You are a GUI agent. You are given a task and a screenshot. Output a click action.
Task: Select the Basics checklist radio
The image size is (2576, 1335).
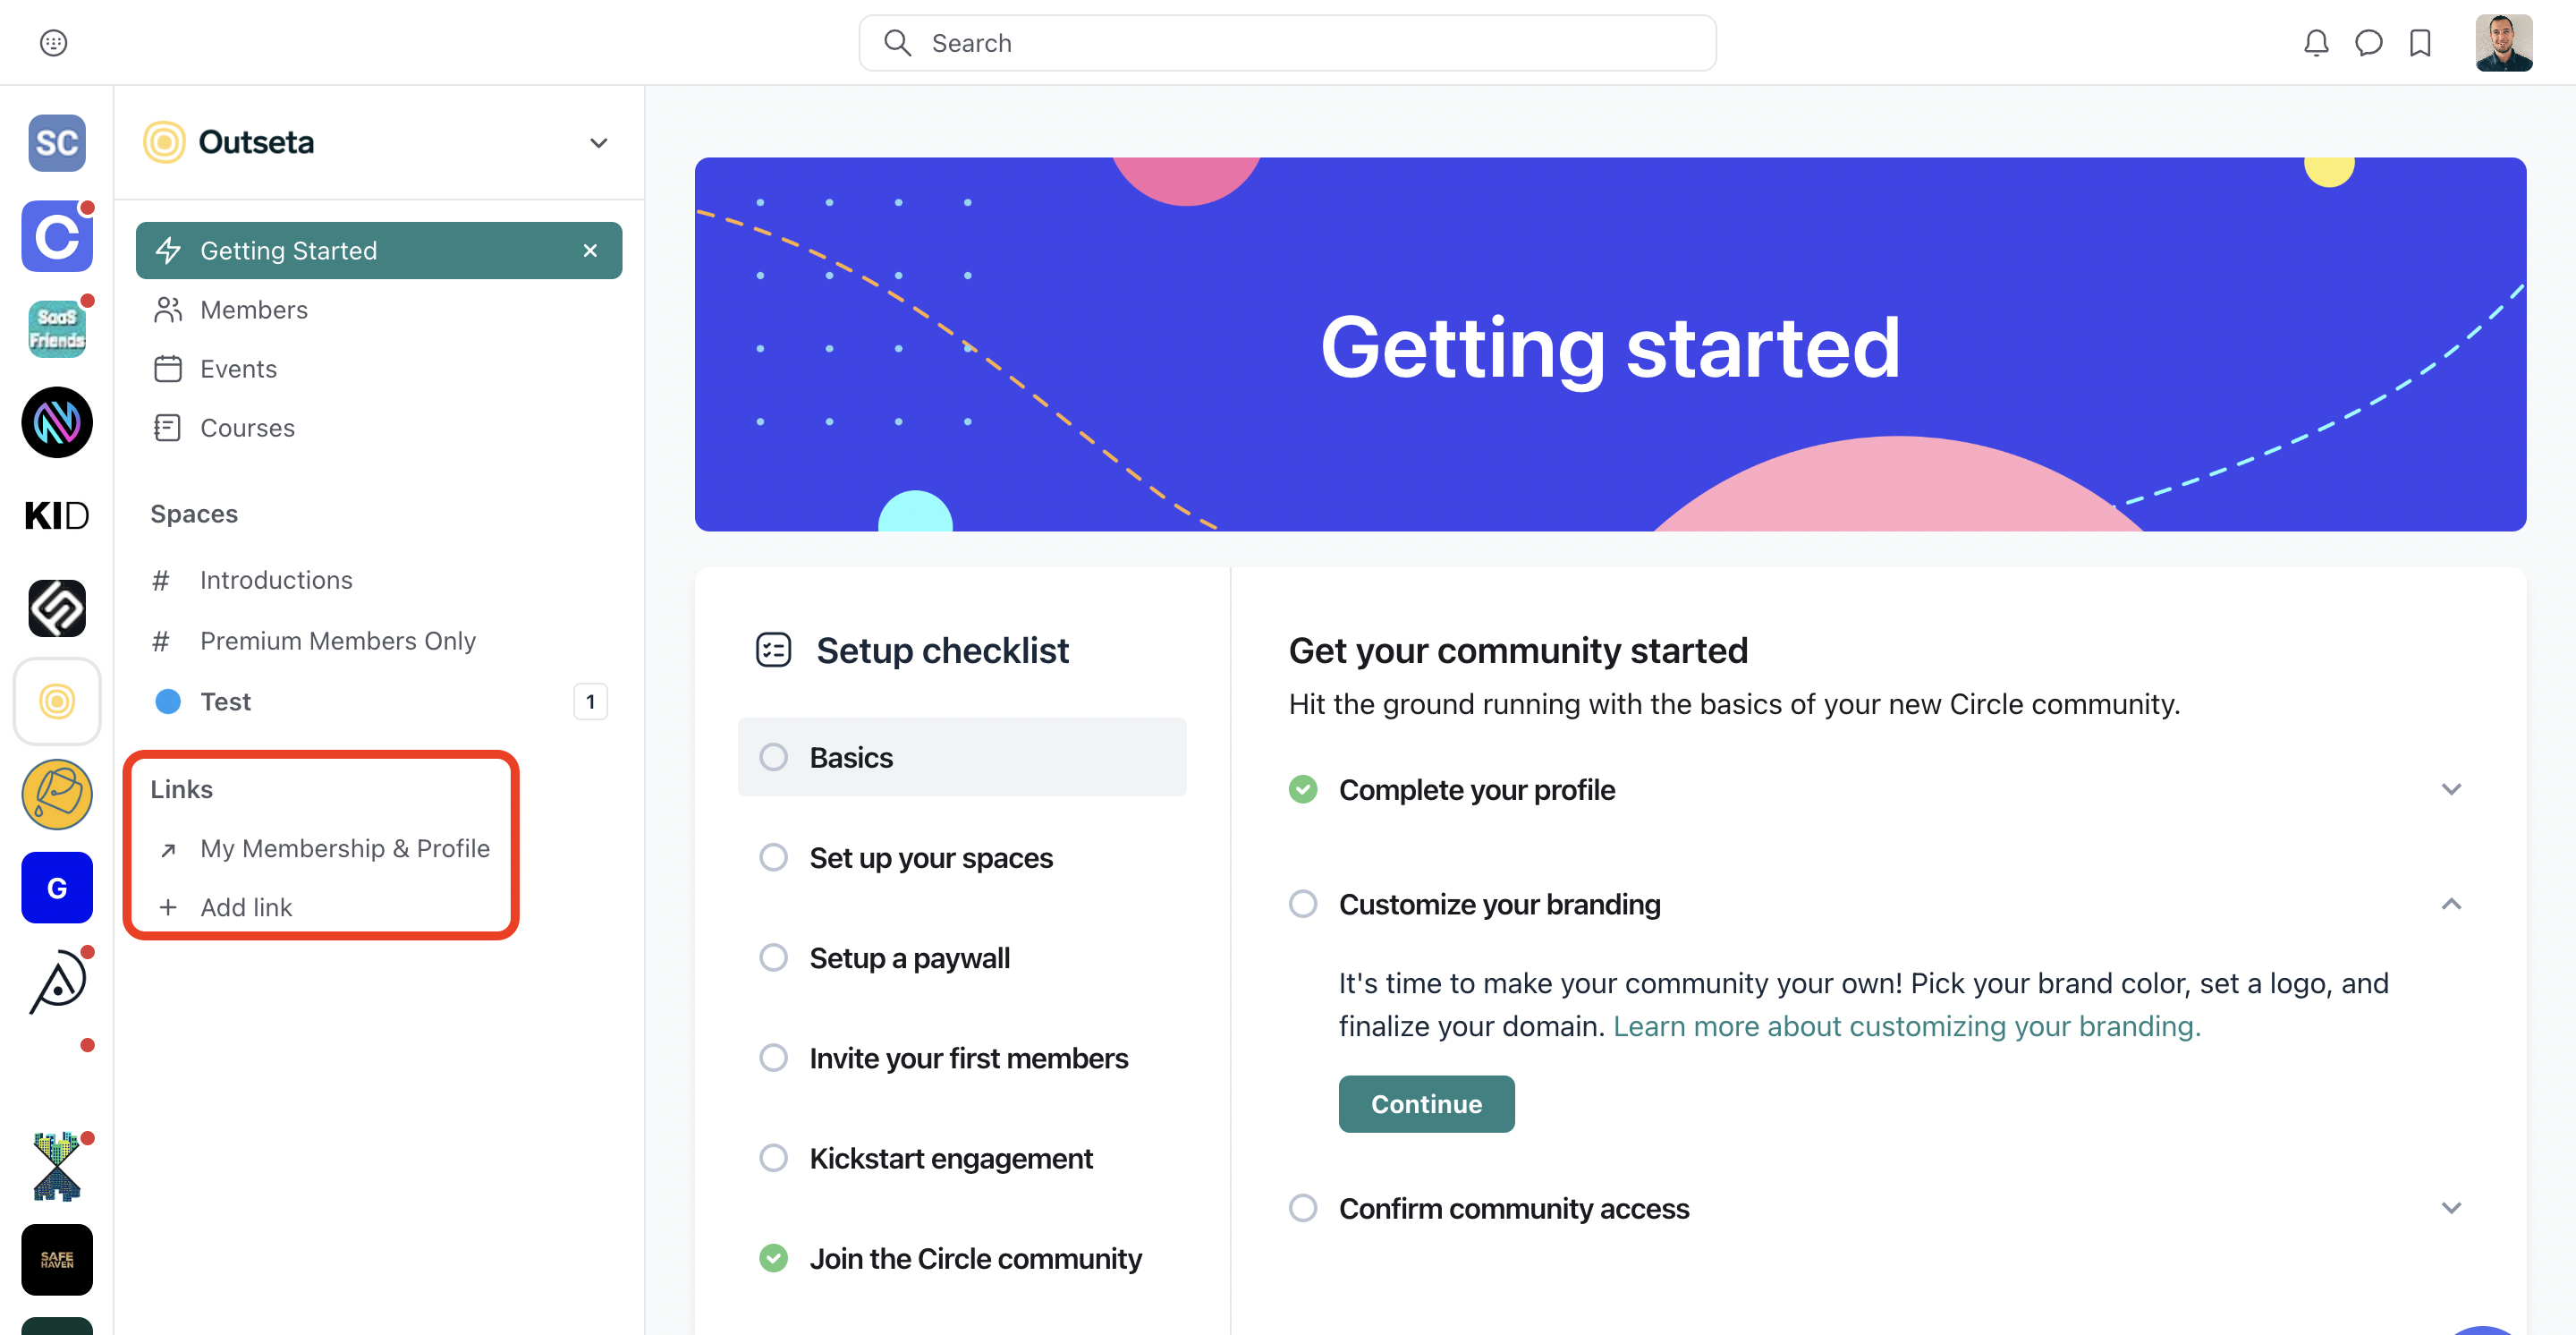[773, 757]
